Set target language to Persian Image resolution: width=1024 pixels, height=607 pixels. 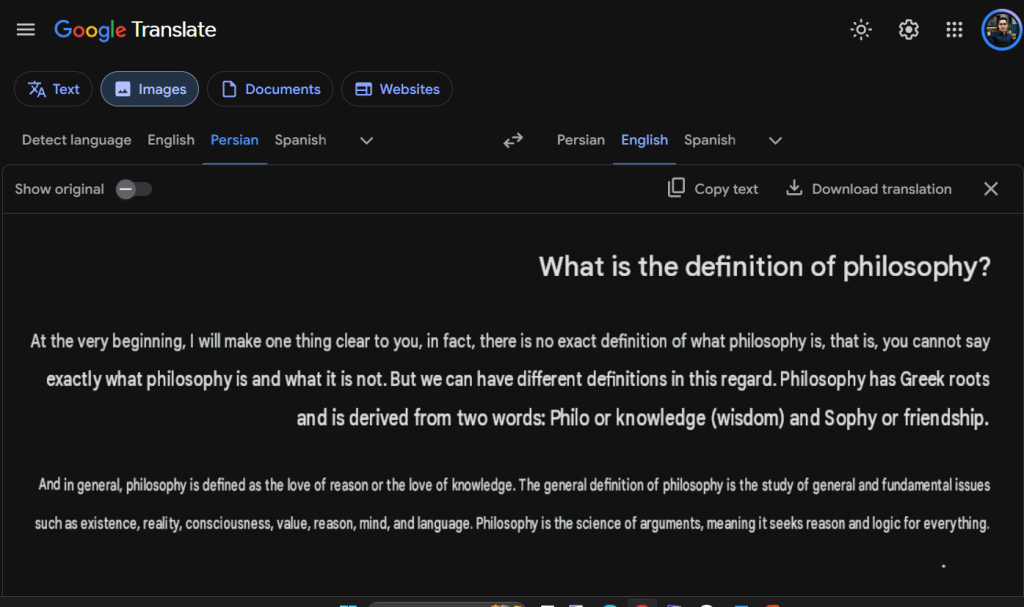[x=581, y=140]
